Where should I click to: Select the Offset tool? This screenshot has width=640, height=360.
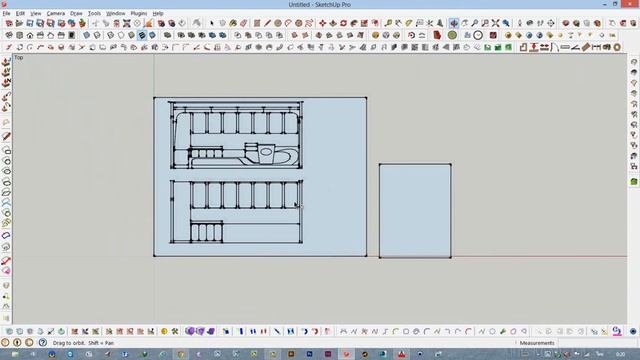tap(375, 23)
